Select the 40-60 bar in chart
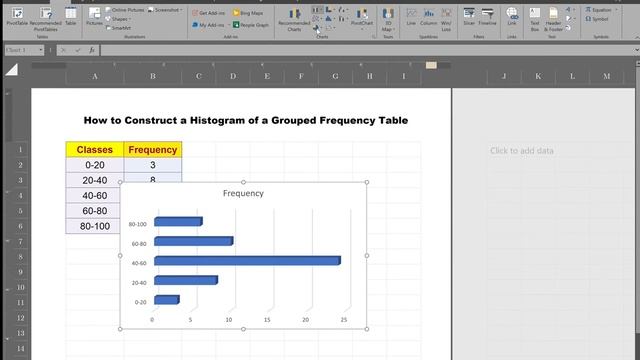Viewport: 640px width, 360px height. click(x=247, y=260)
